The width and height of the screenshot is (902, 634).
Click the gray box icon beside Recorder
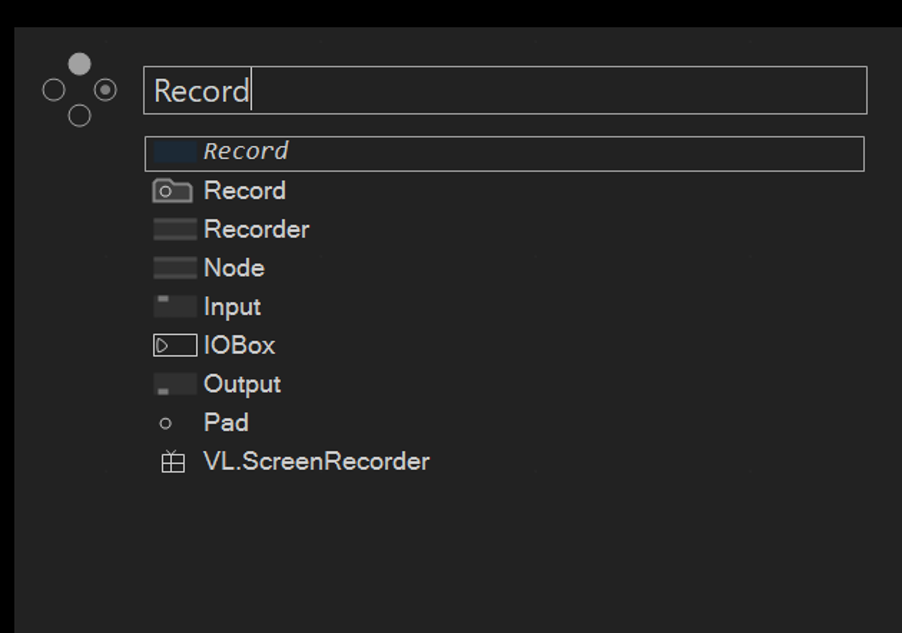(175, 229)
